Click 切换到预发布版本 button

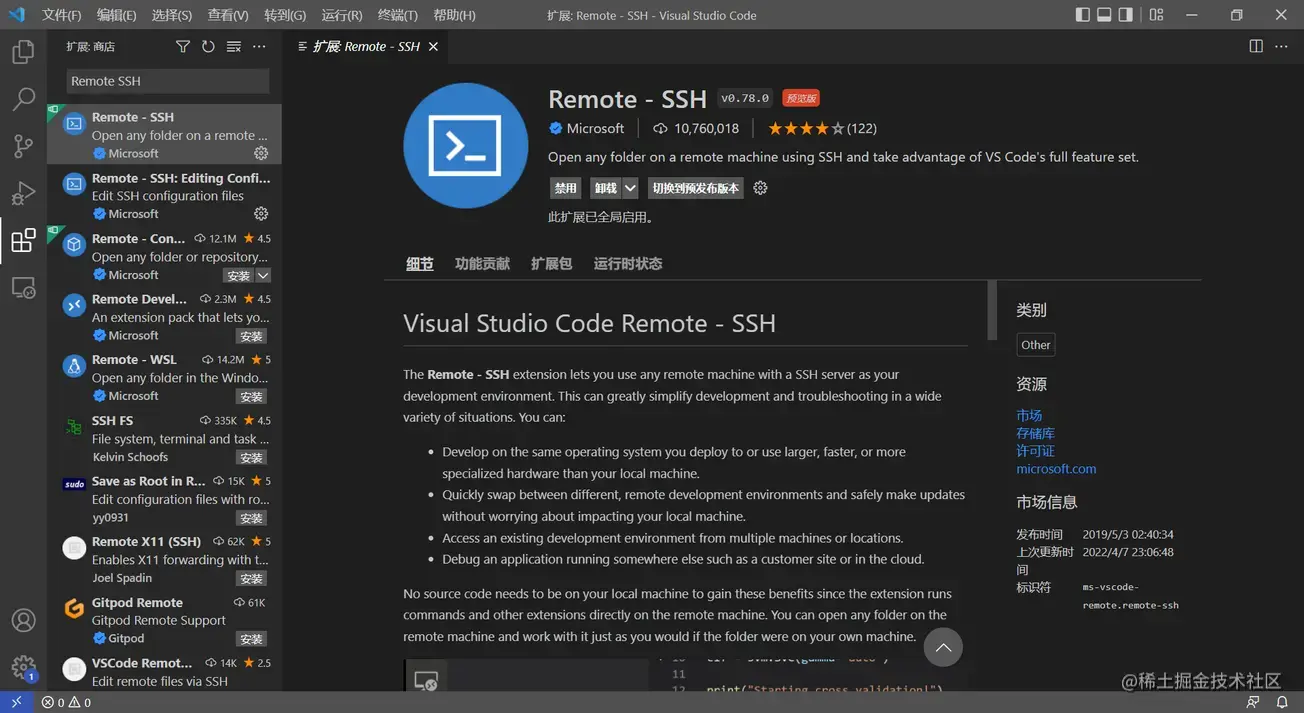tap(696, 188)
